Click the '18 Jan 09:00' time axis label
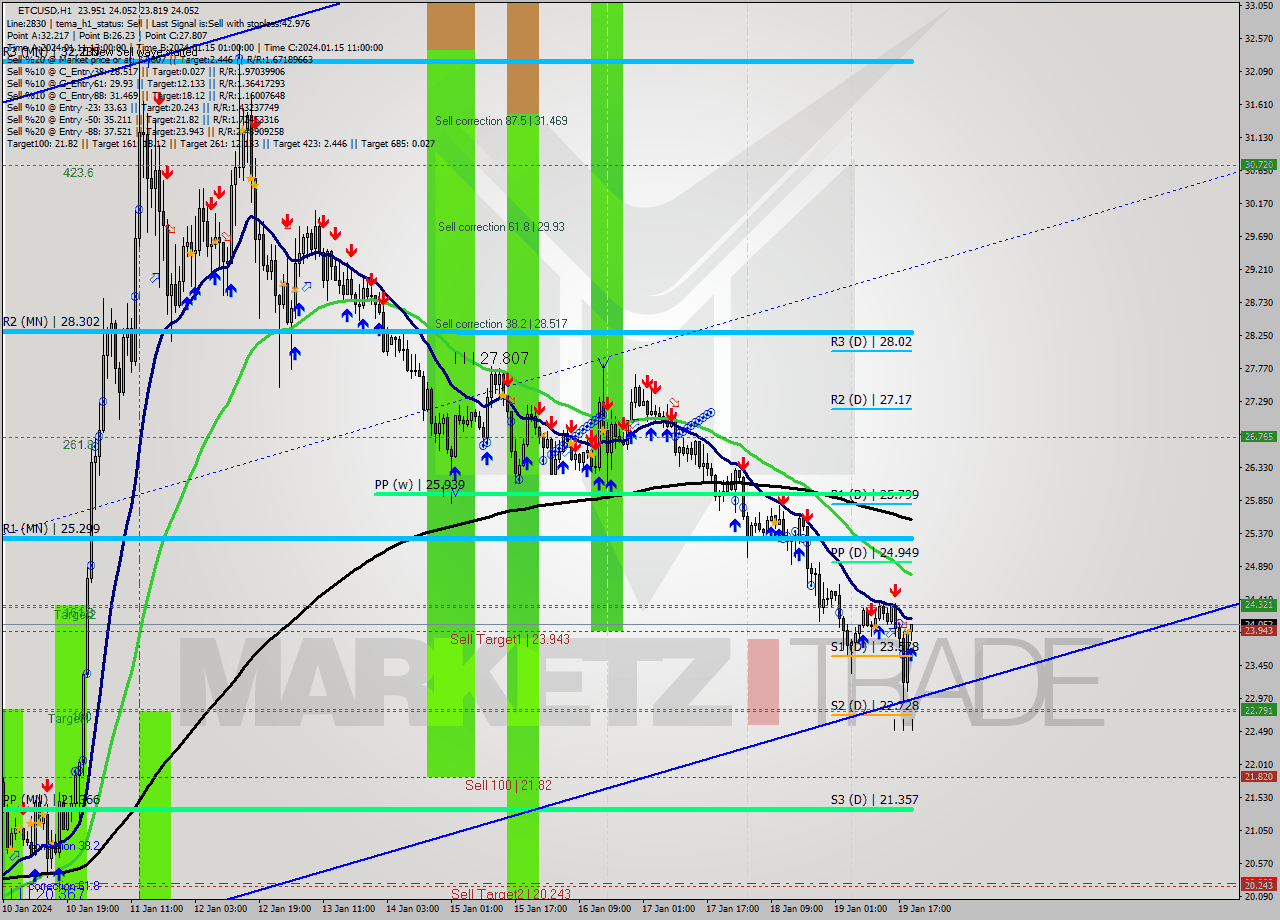 [x=797, y=910]
